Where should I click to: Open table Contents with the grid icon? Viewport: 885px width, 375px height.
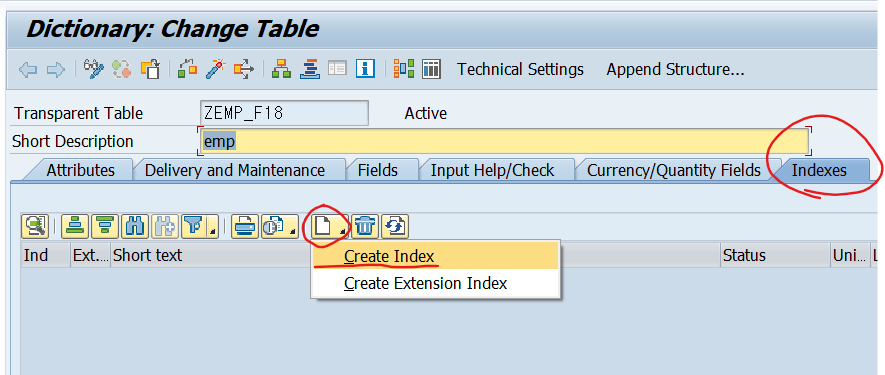(431, 69)
